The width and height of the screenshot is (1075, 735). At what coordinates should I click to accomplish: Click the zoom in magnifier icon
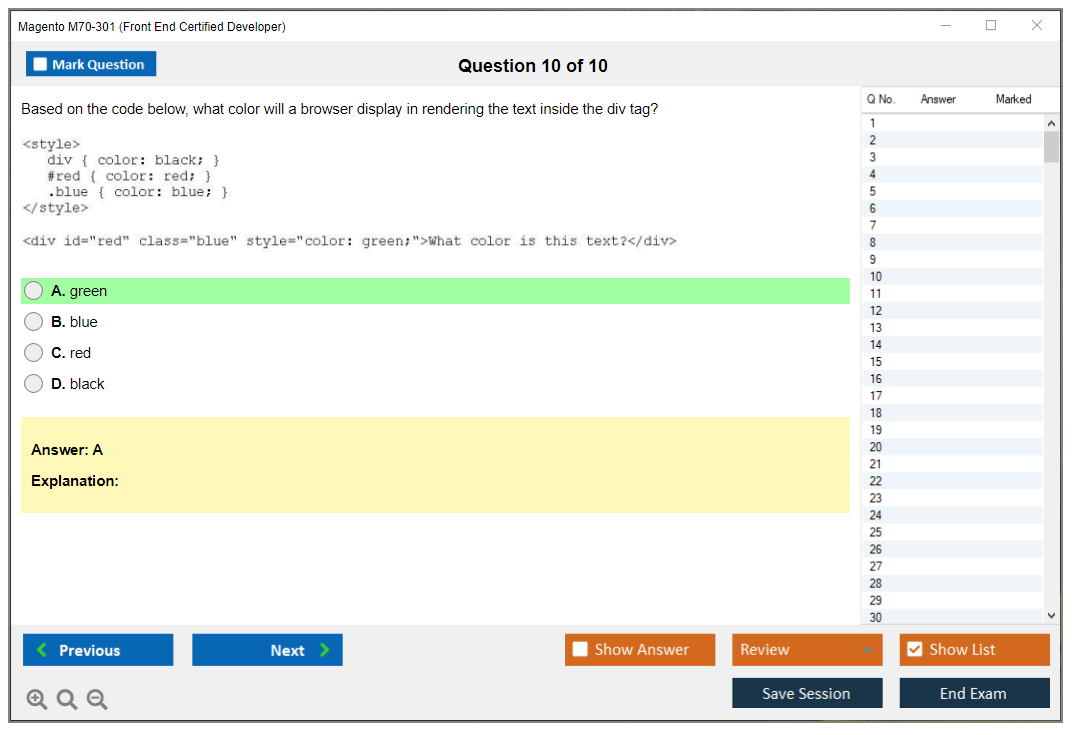point(37,700)
